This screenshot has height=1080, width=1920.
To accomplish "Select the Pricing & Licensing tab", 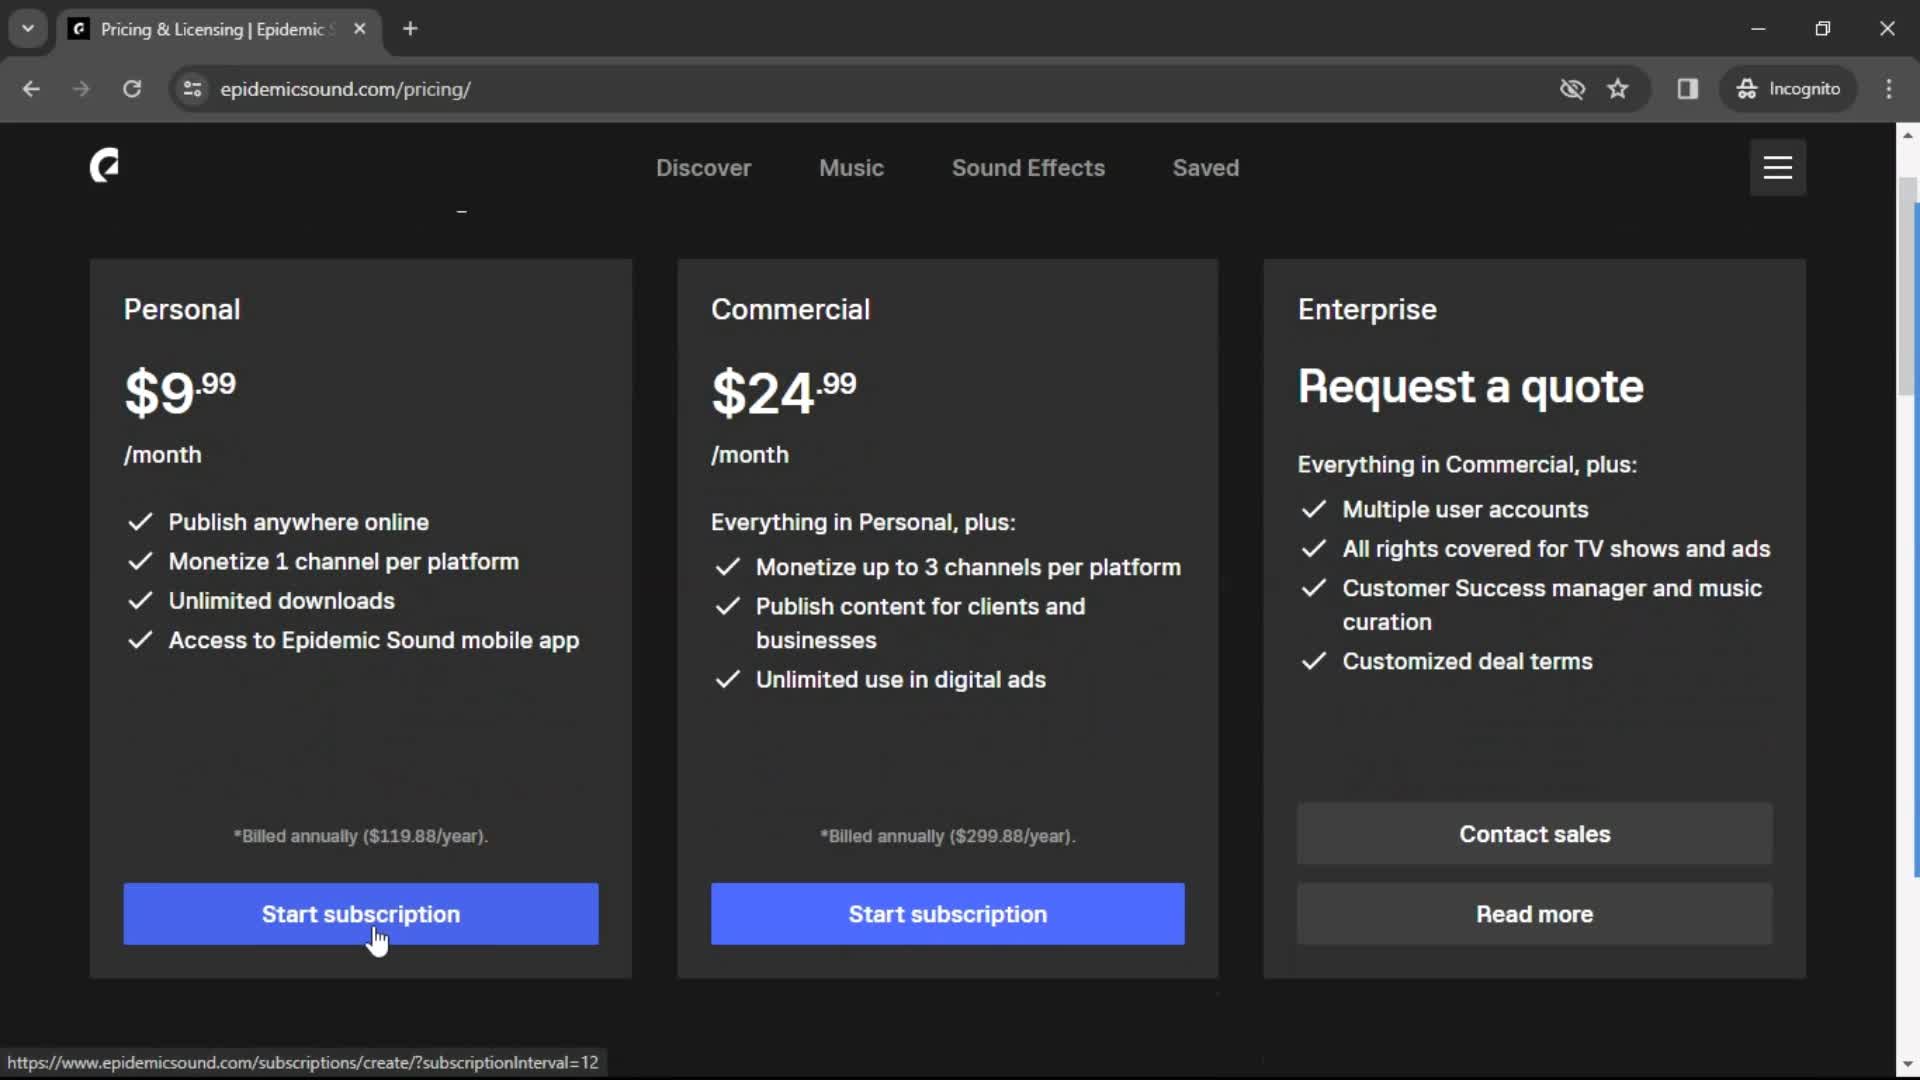I will pyautogui.click(x=220, y=29).
